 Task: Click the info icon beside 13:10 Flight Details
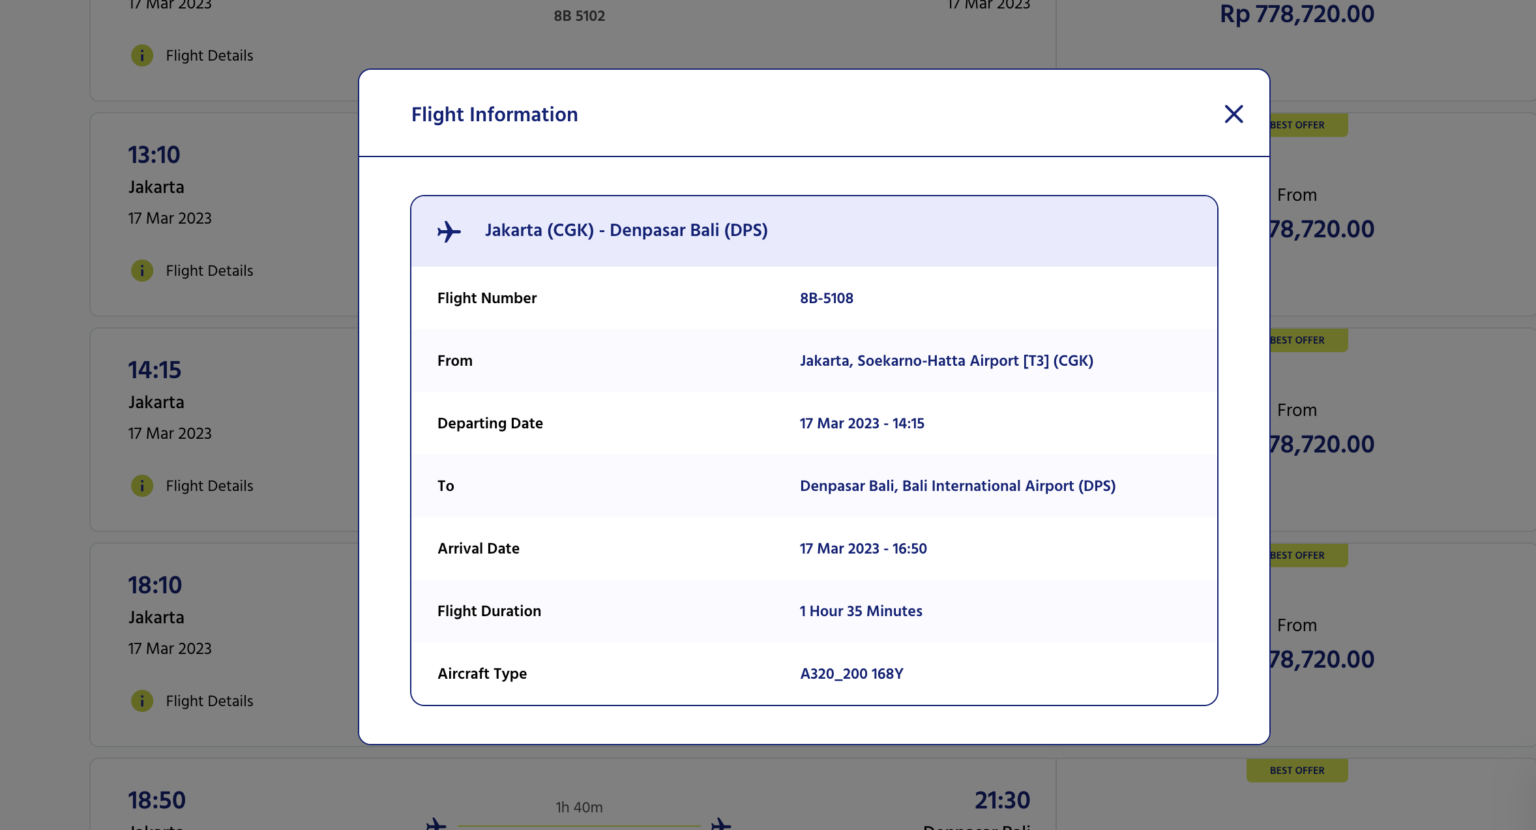coord(142,270)
